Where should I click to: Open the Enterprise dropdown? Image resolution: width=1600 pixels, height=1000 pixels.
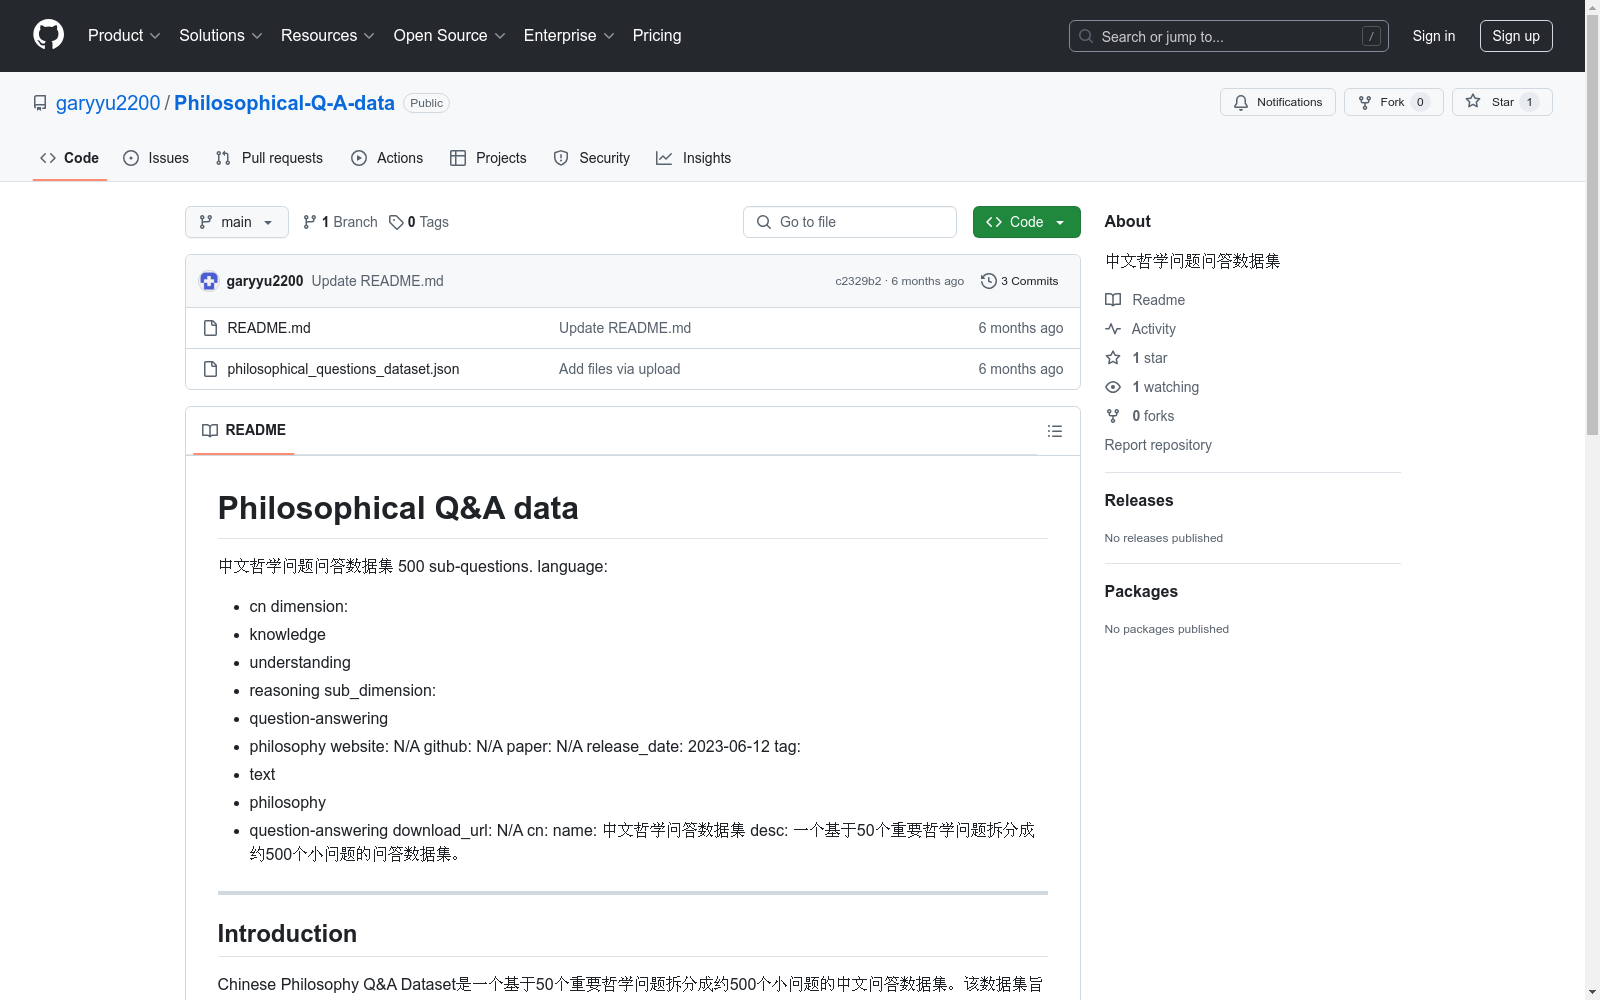click(x=569, y=36)
